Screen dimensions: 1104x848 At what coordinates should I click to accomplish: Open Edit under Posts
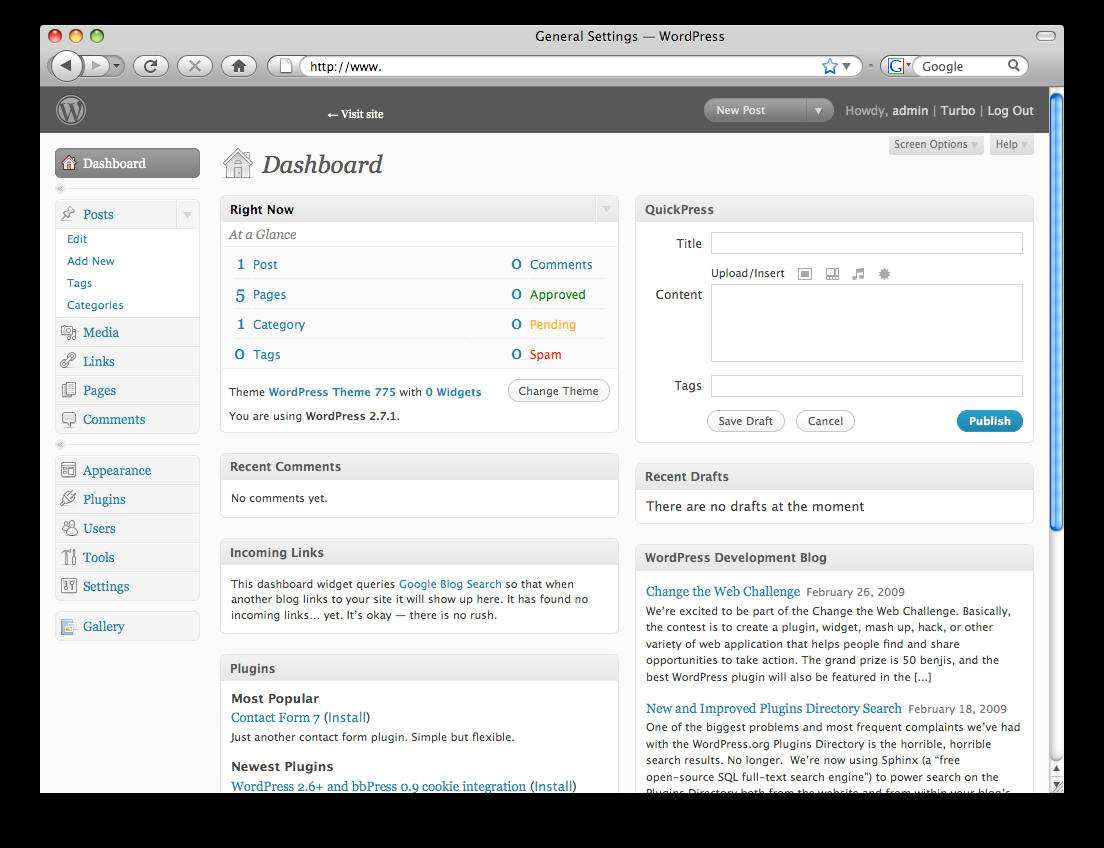click(77, 239)
